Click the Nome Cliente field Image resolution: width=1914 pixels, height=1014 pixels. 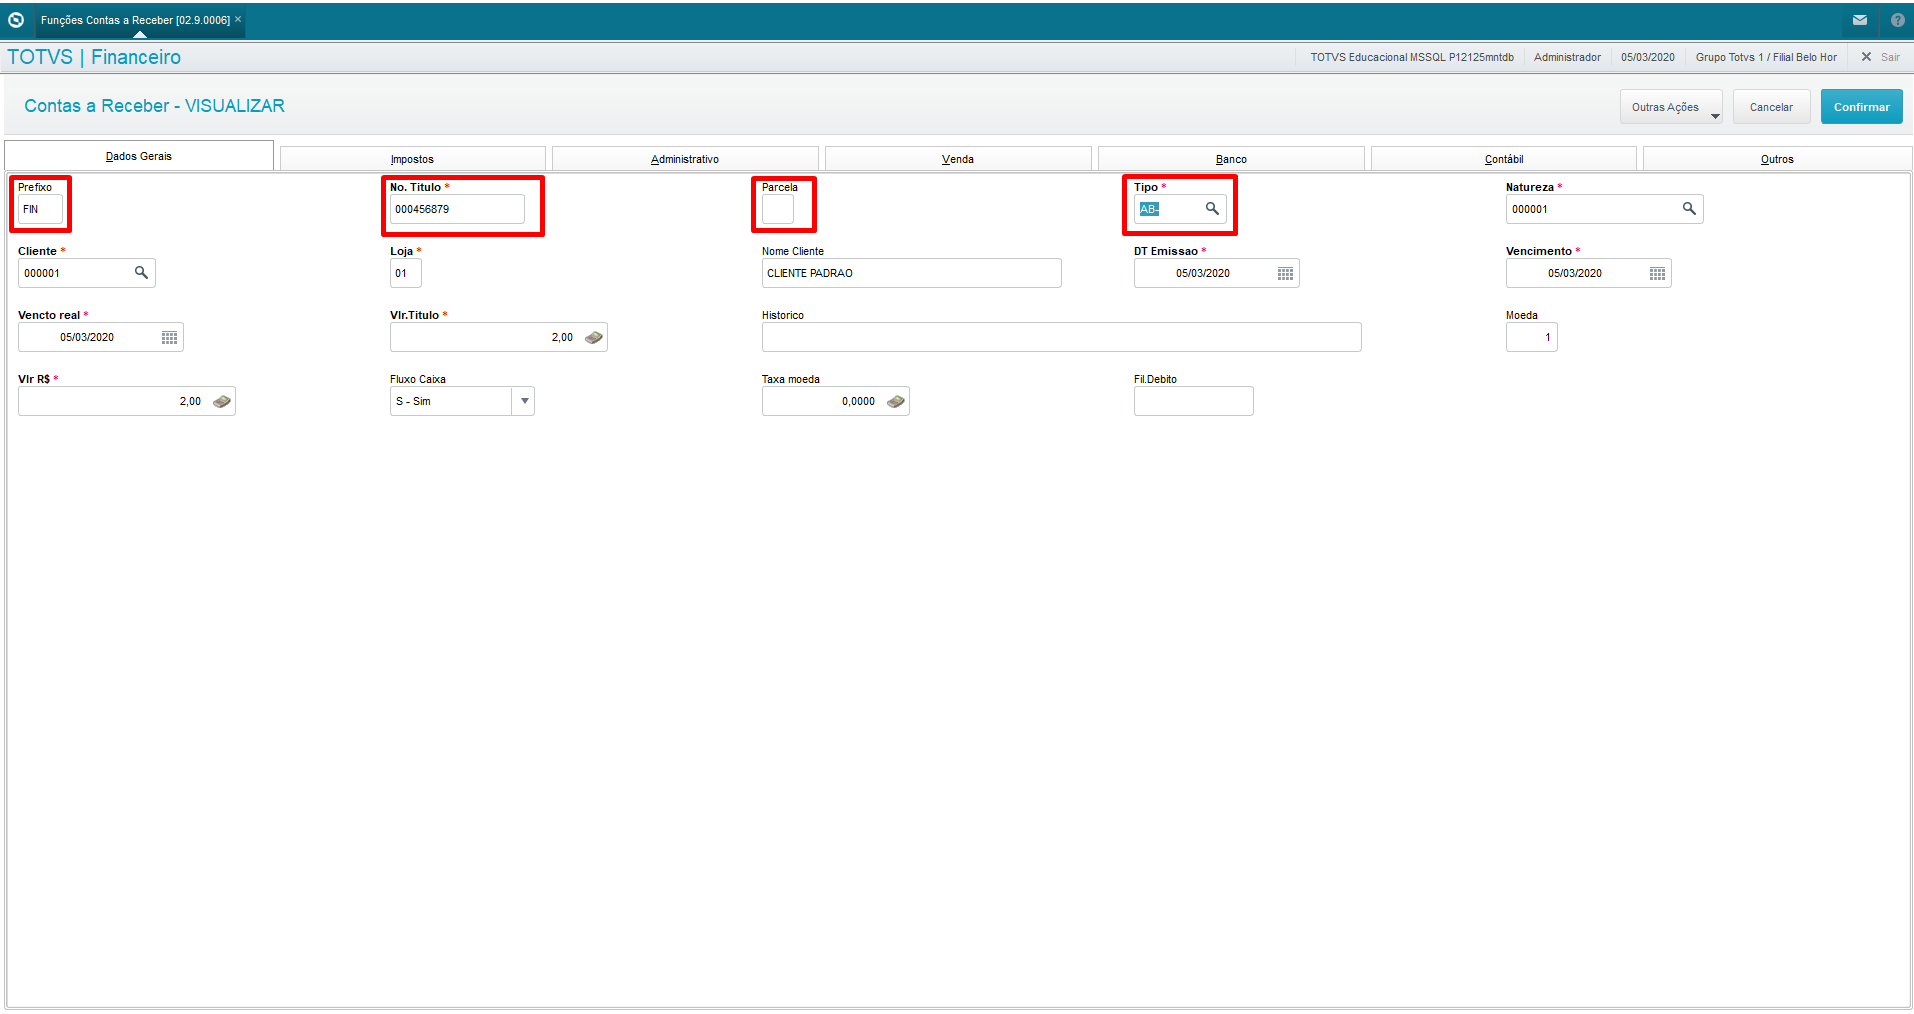tap(911, 273)
